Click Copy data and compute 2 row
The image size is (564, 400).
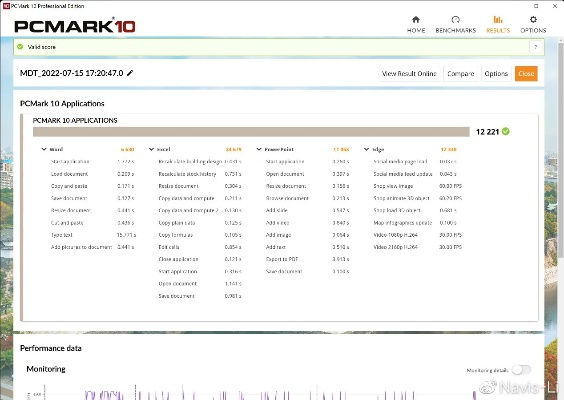pos(200,210)
